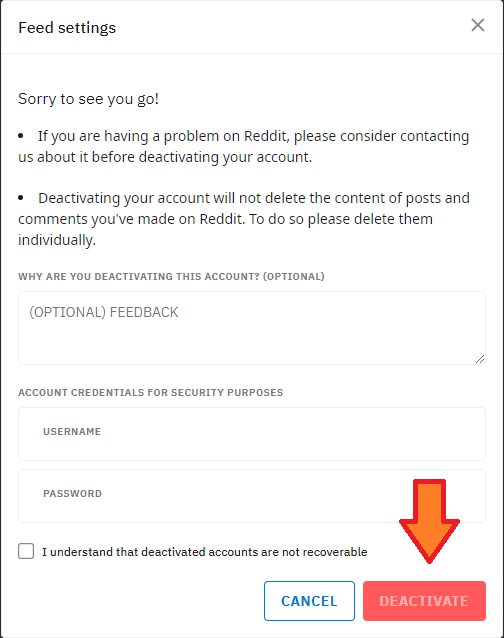
Task: Click the PASSWORD placeholder text
Action: [72, 494]
